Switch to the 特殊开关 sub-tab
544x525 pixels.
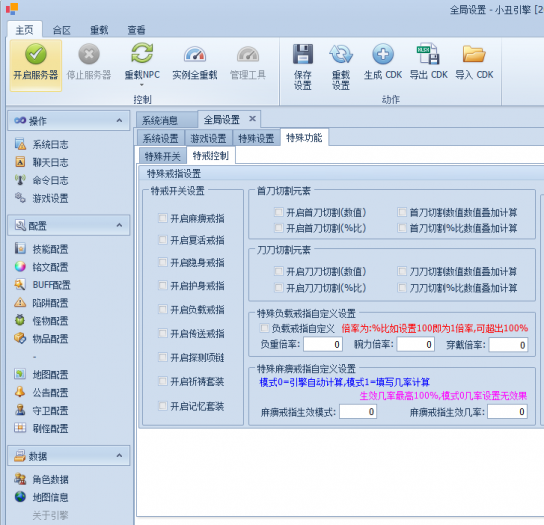point(163,156)
